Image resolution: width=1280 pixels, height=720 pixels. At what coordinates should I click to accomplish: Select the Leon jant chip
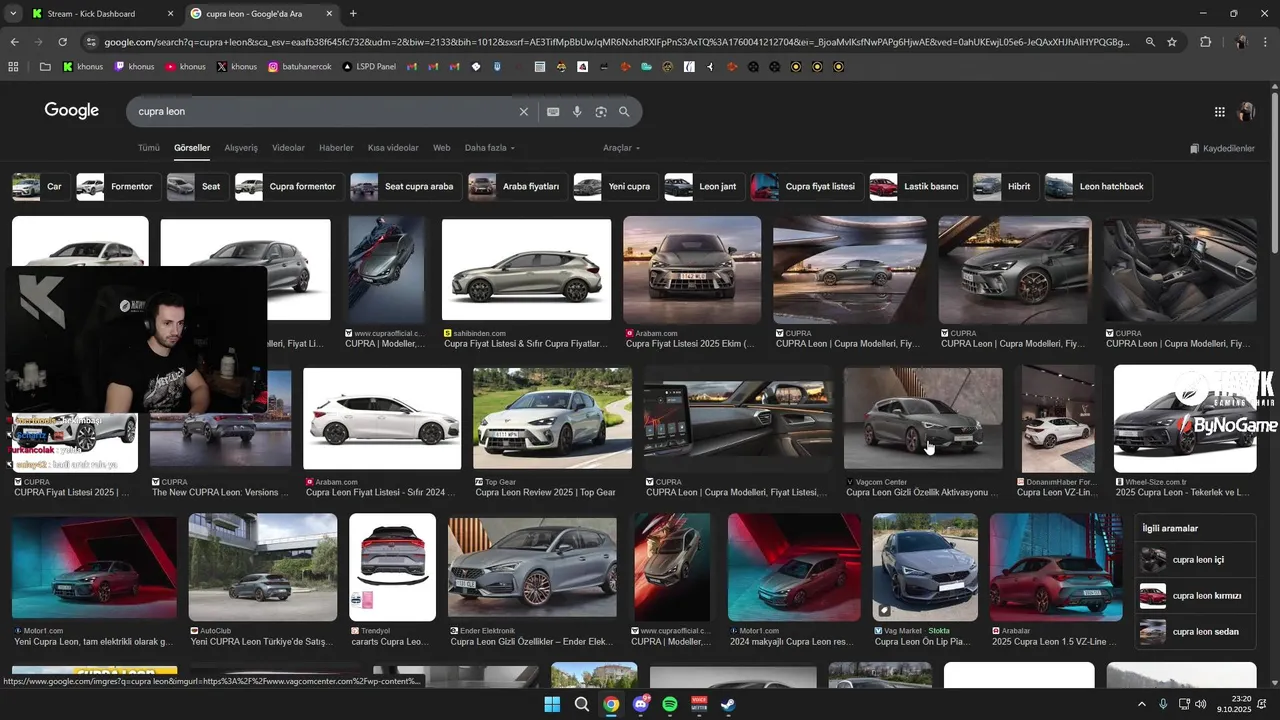703,187
